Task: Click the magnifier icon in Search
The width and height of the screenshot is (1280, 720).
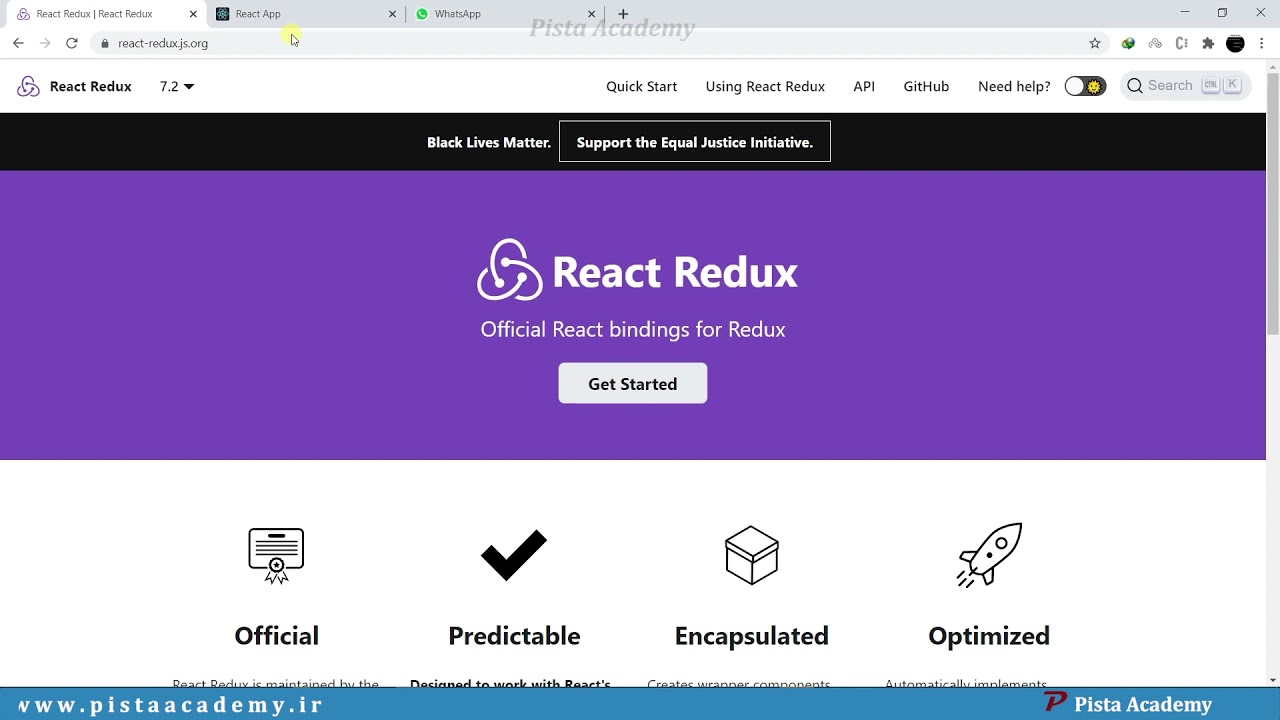Action: click(x=1135, y=86)
